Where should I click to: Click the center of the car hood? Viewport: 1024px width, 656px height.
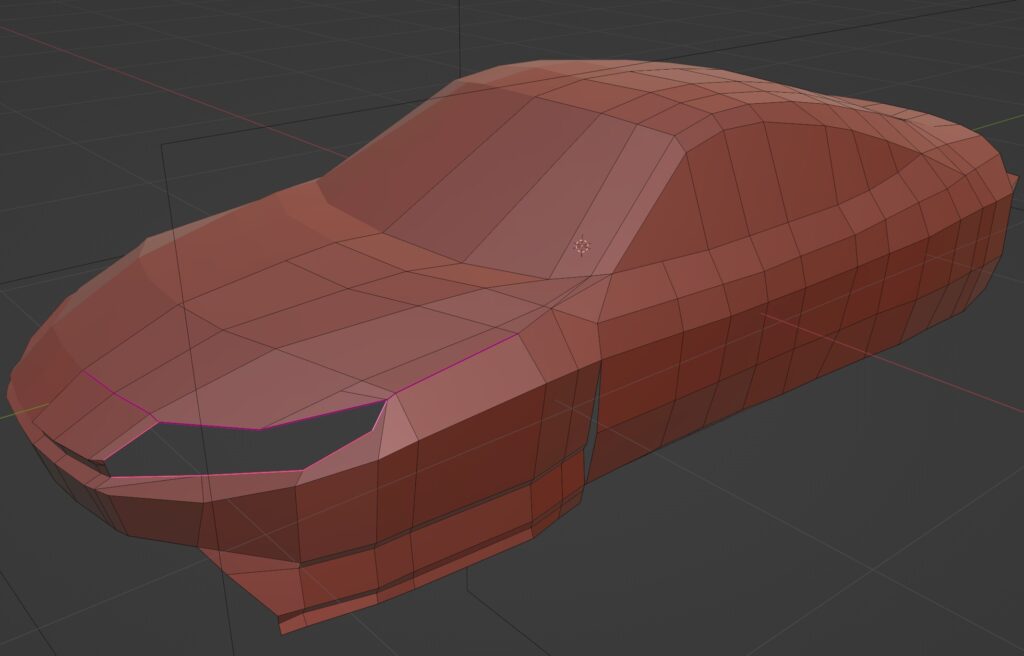coord(300,320)
